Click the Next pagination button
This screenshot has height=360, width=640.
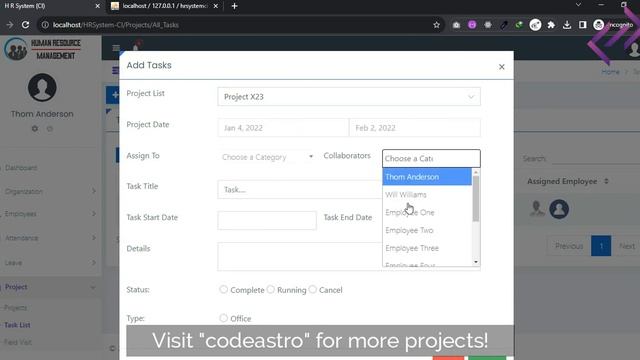tap(627, 246)
